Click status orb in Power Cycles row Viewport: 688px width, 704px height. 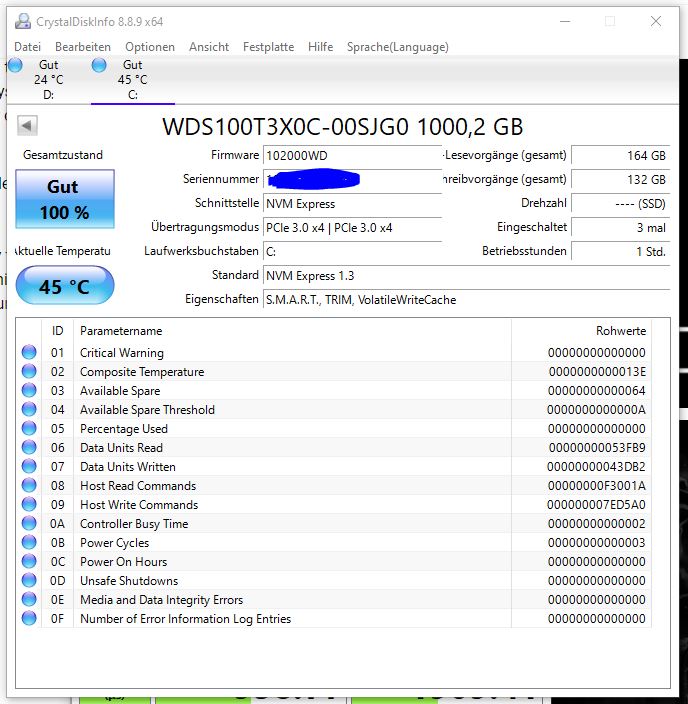pos(29,542)
